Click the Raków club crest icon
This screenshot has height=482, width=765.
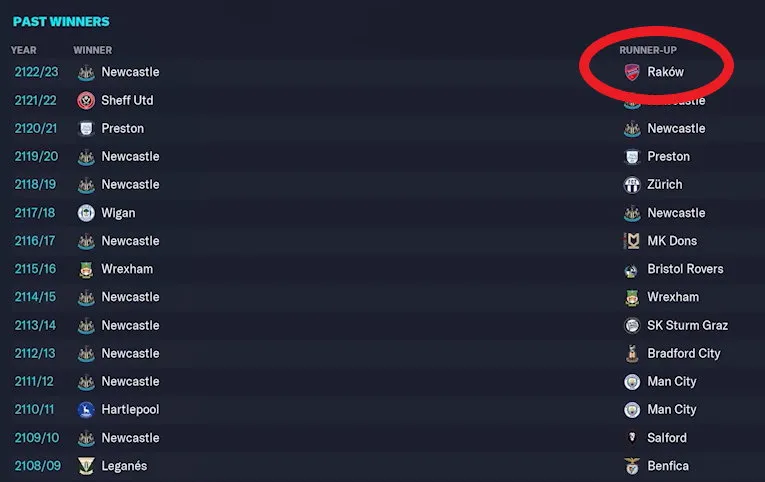click(x=632, y=72)
